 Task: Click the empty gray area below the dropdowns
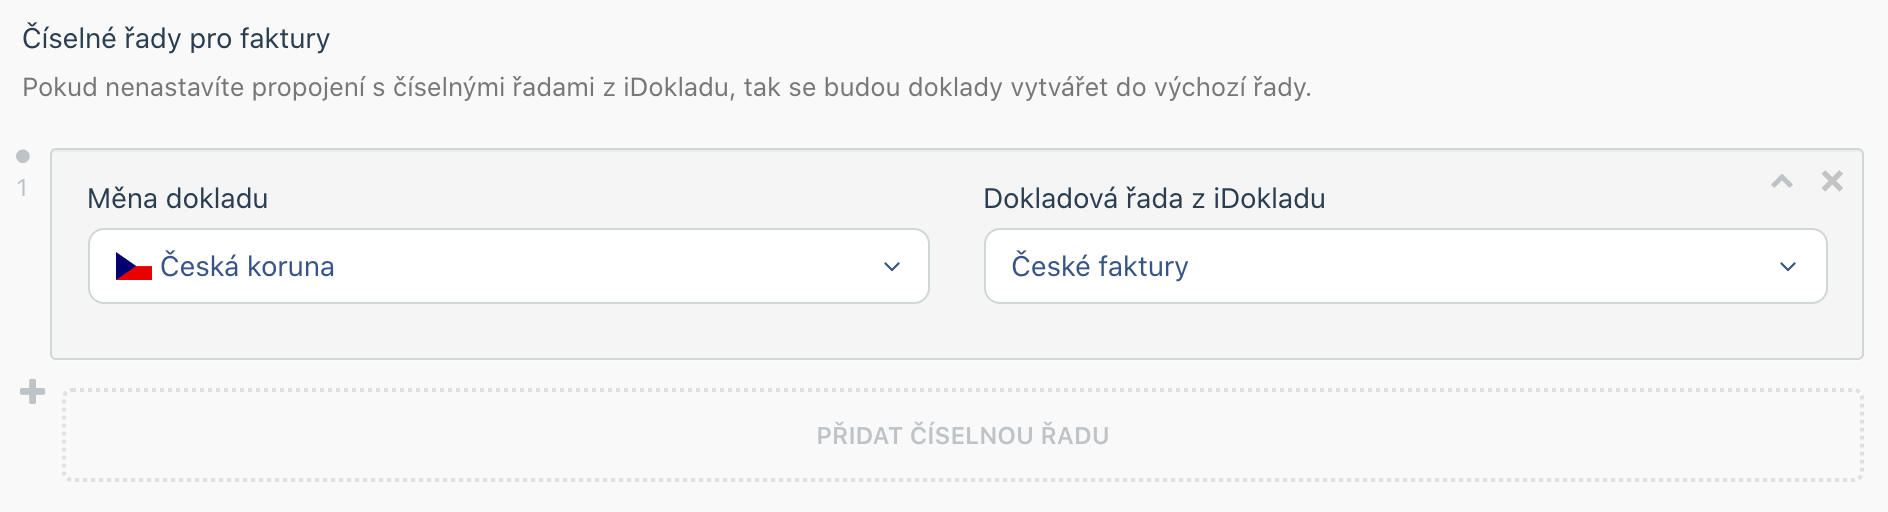(957, 331)
